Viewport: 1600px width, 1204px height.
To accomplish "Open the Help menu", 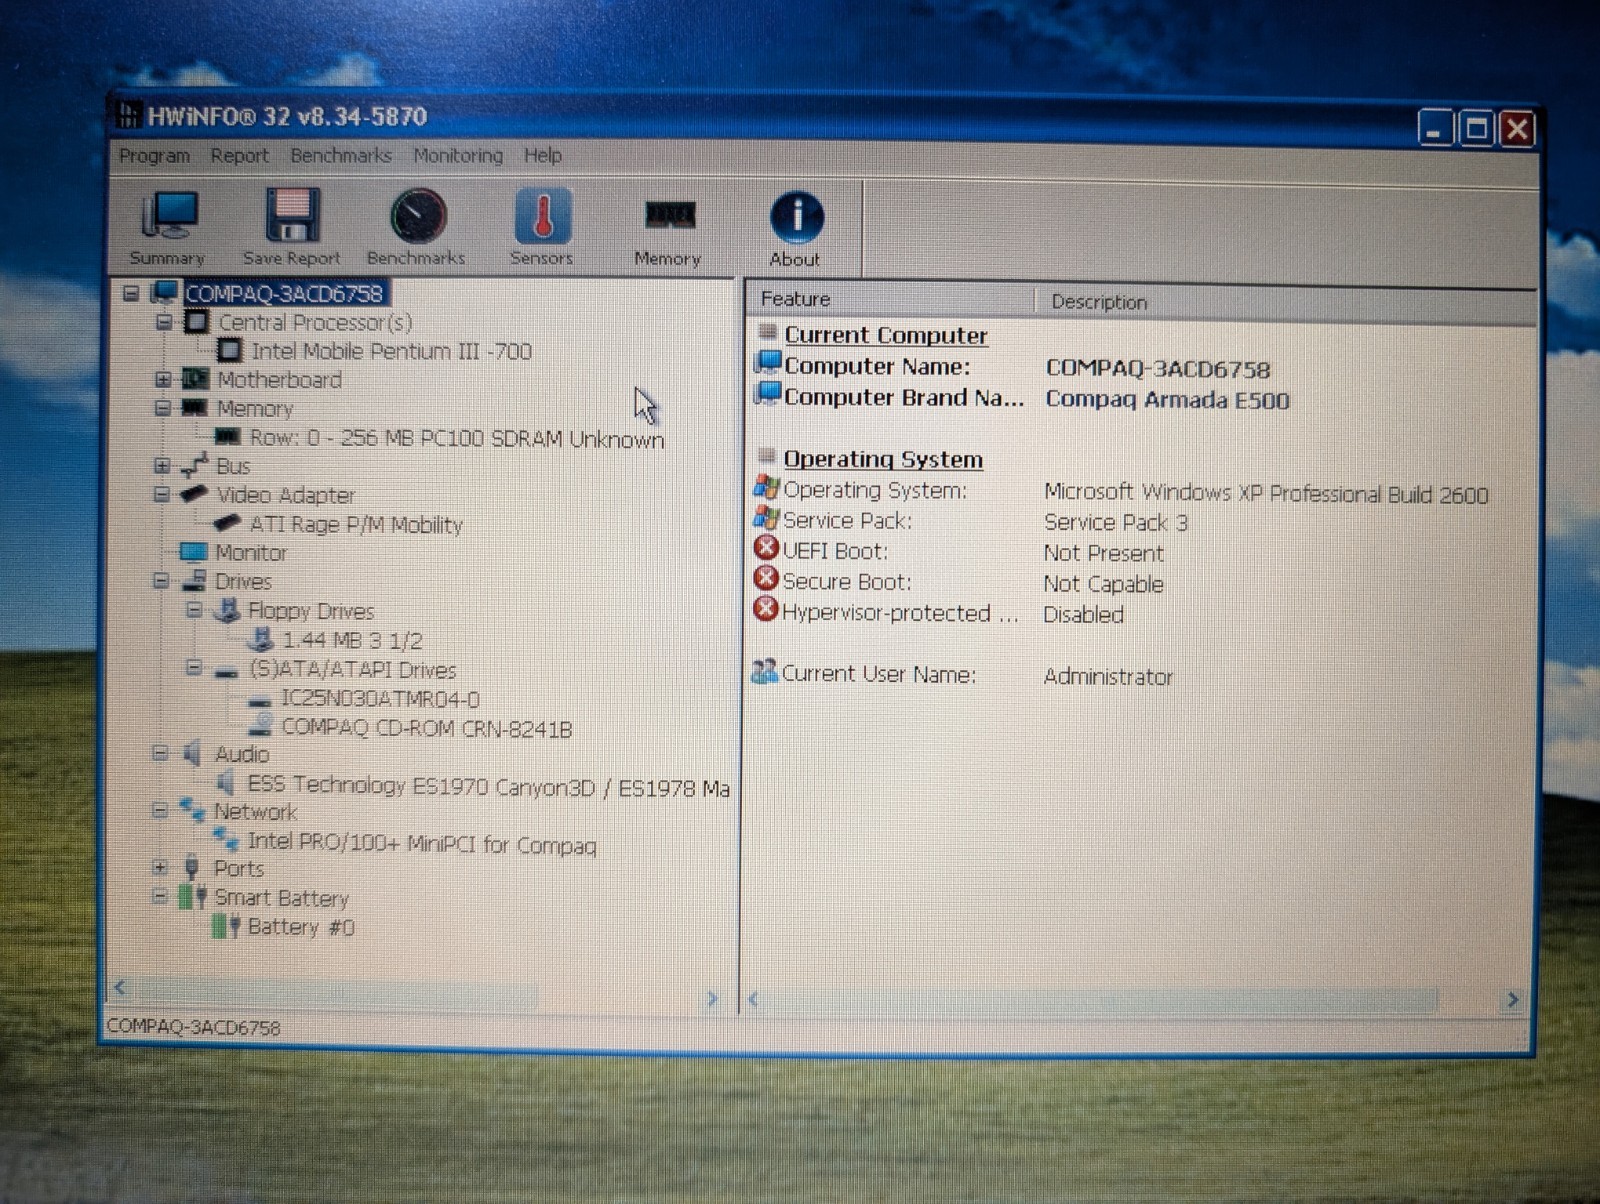I will point(543,156).
